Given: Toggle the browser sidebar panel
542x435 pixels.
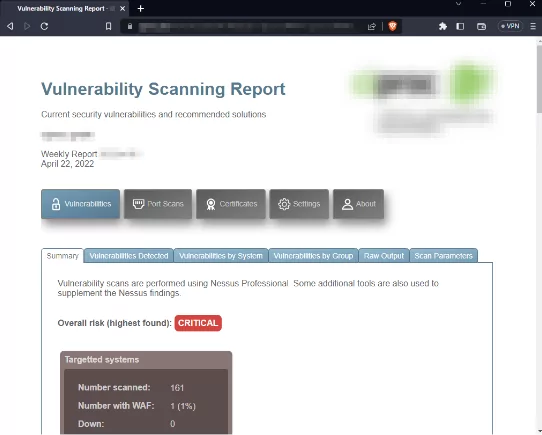Looking at the screenshot, I should (460, 26).
